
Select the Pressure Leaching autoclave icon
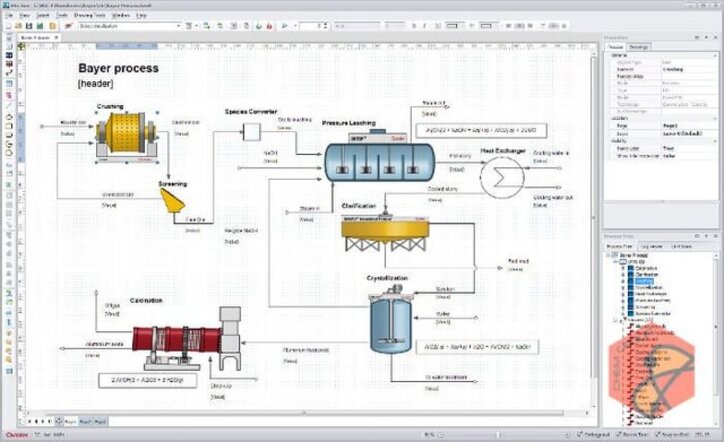tap(380, 157)
